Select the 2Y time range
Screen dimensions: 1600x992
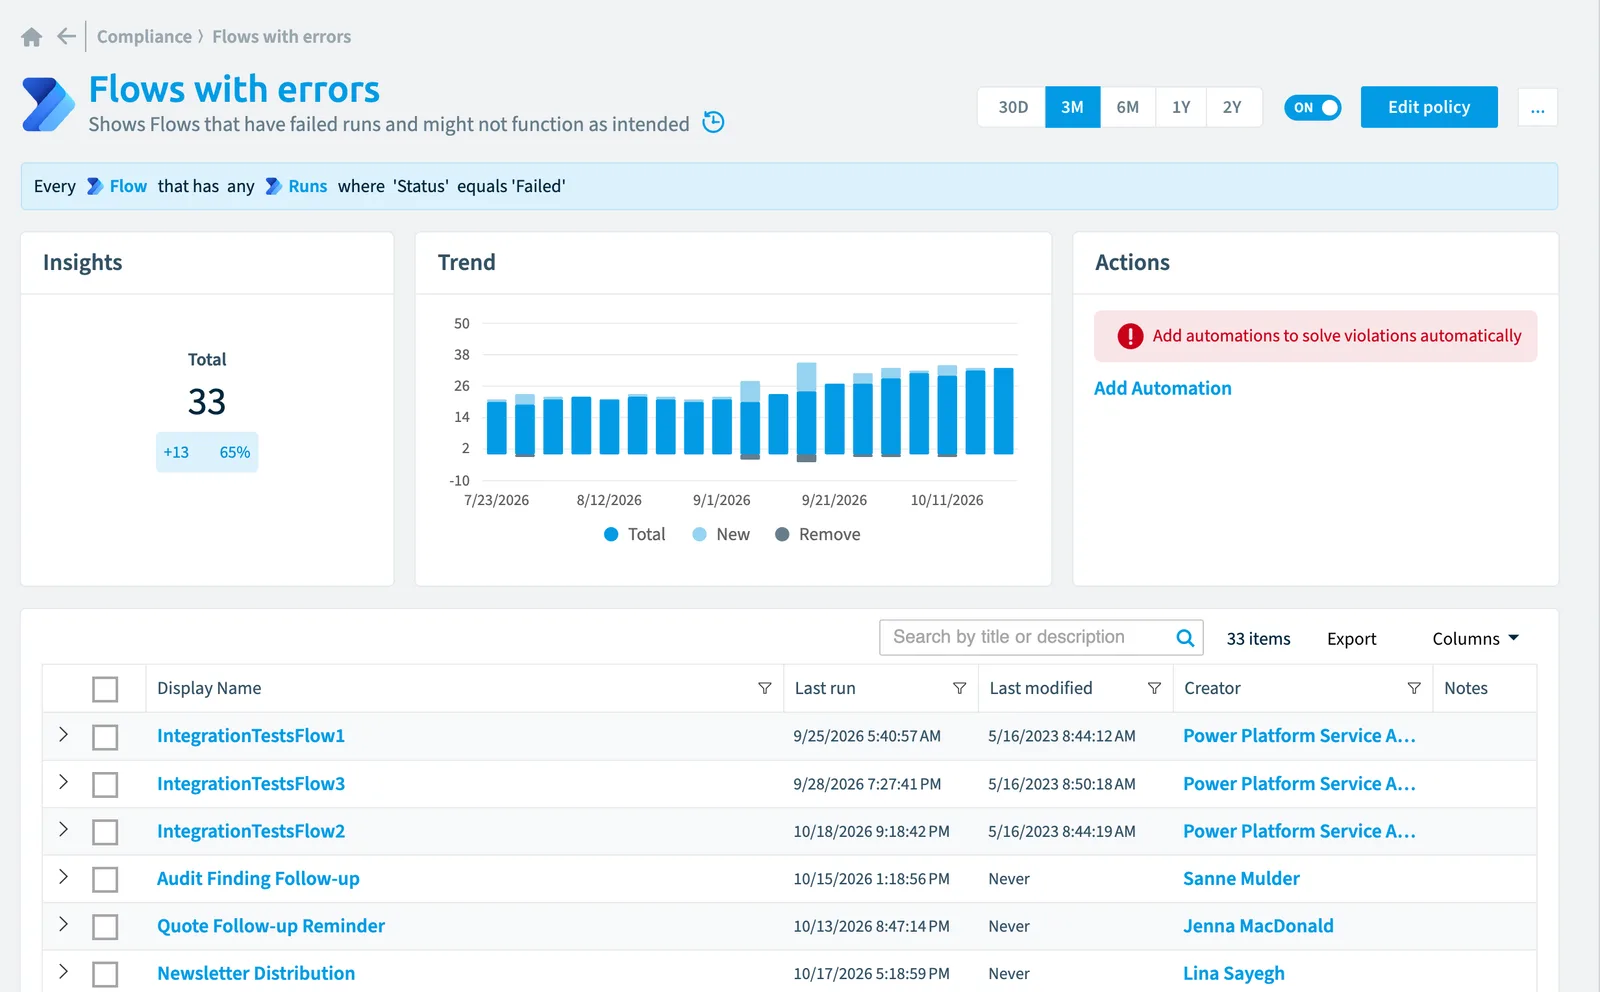tap(1233, 107)
